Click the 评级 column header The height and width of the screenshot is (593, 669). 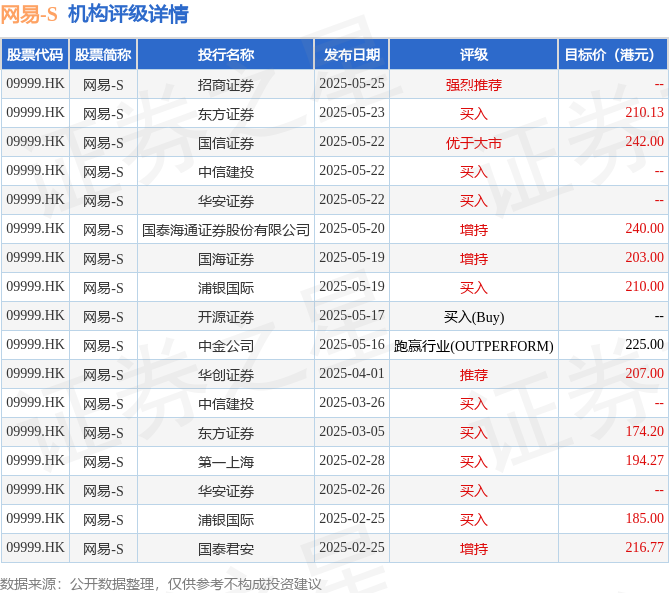pyautogui.click(x=474, y=55)
